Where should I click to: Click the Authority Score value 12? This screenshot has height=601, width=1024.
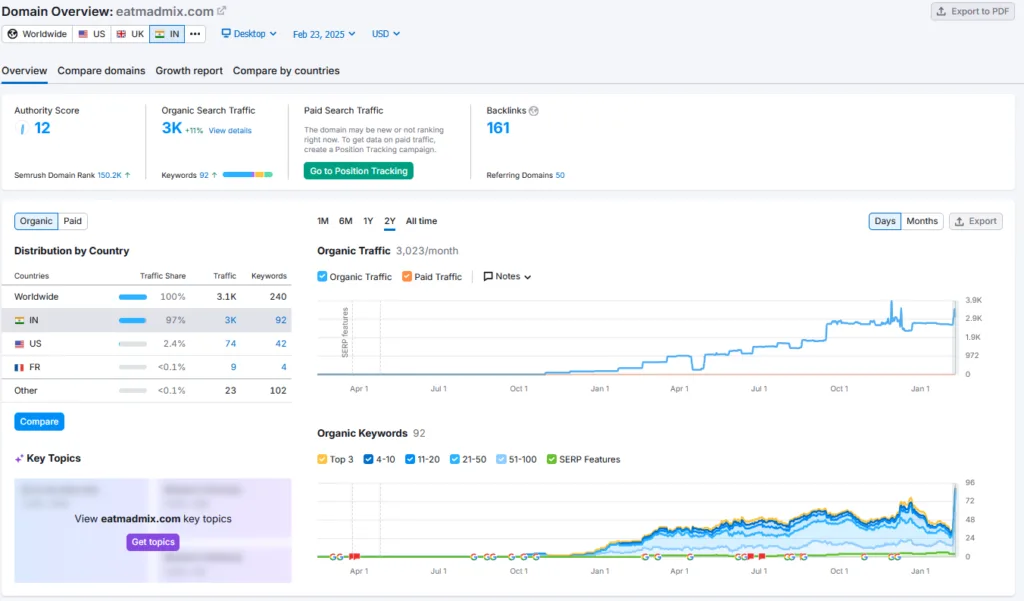42,128
